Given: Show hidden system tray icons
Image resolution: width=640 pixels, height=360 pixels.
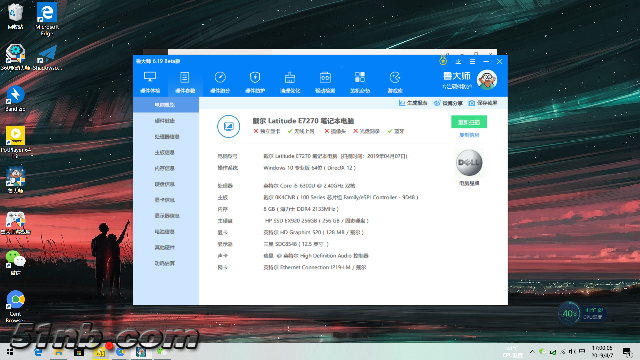Looking at the screenshot, I should point(532,351).
